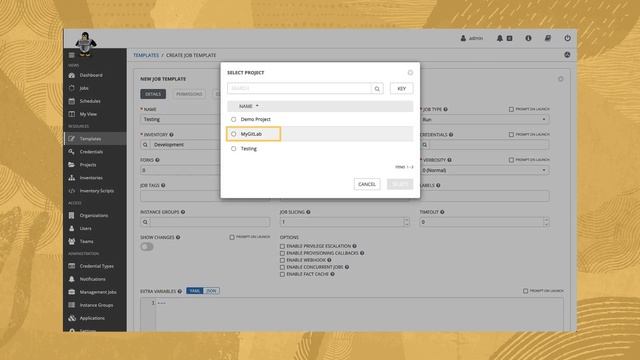Select the Testing project radio button

pos(233,149)
